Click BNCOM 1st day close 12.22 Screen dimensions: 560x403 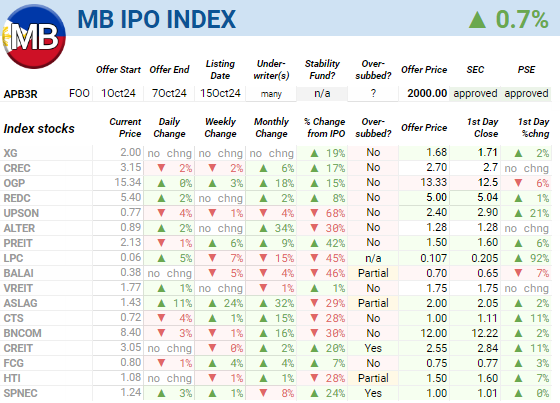484,333
